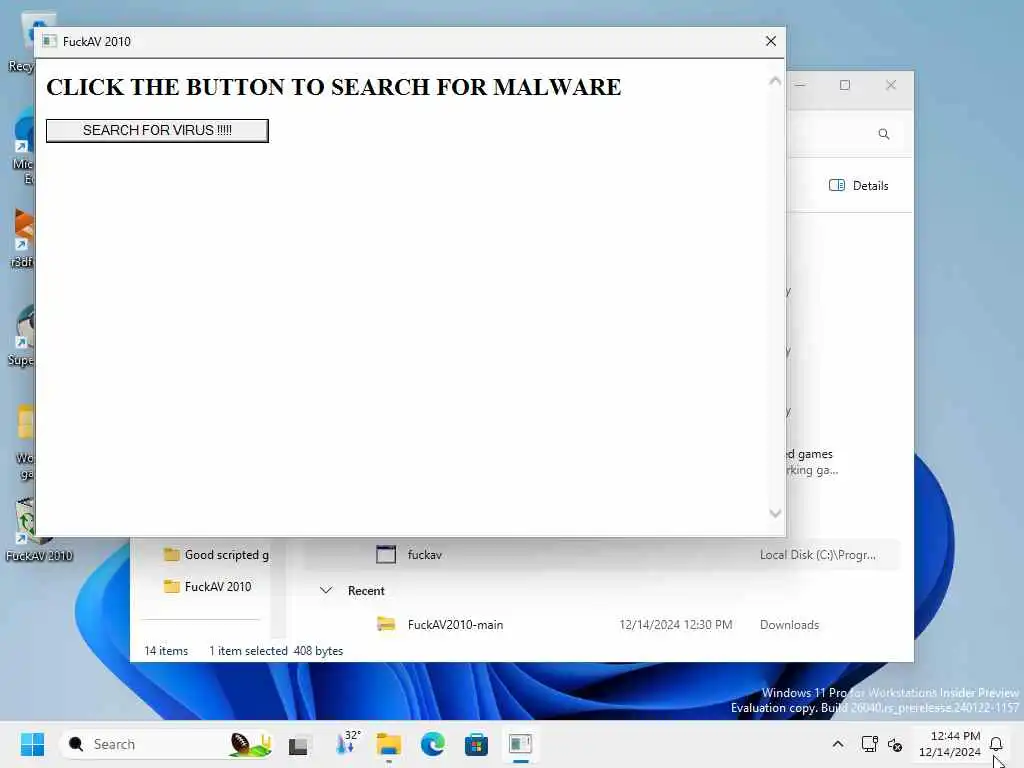Screen dimensions: 1024x768
Task: Click the FuckAV2010-main folder icon
Action: tap(386, 624)
